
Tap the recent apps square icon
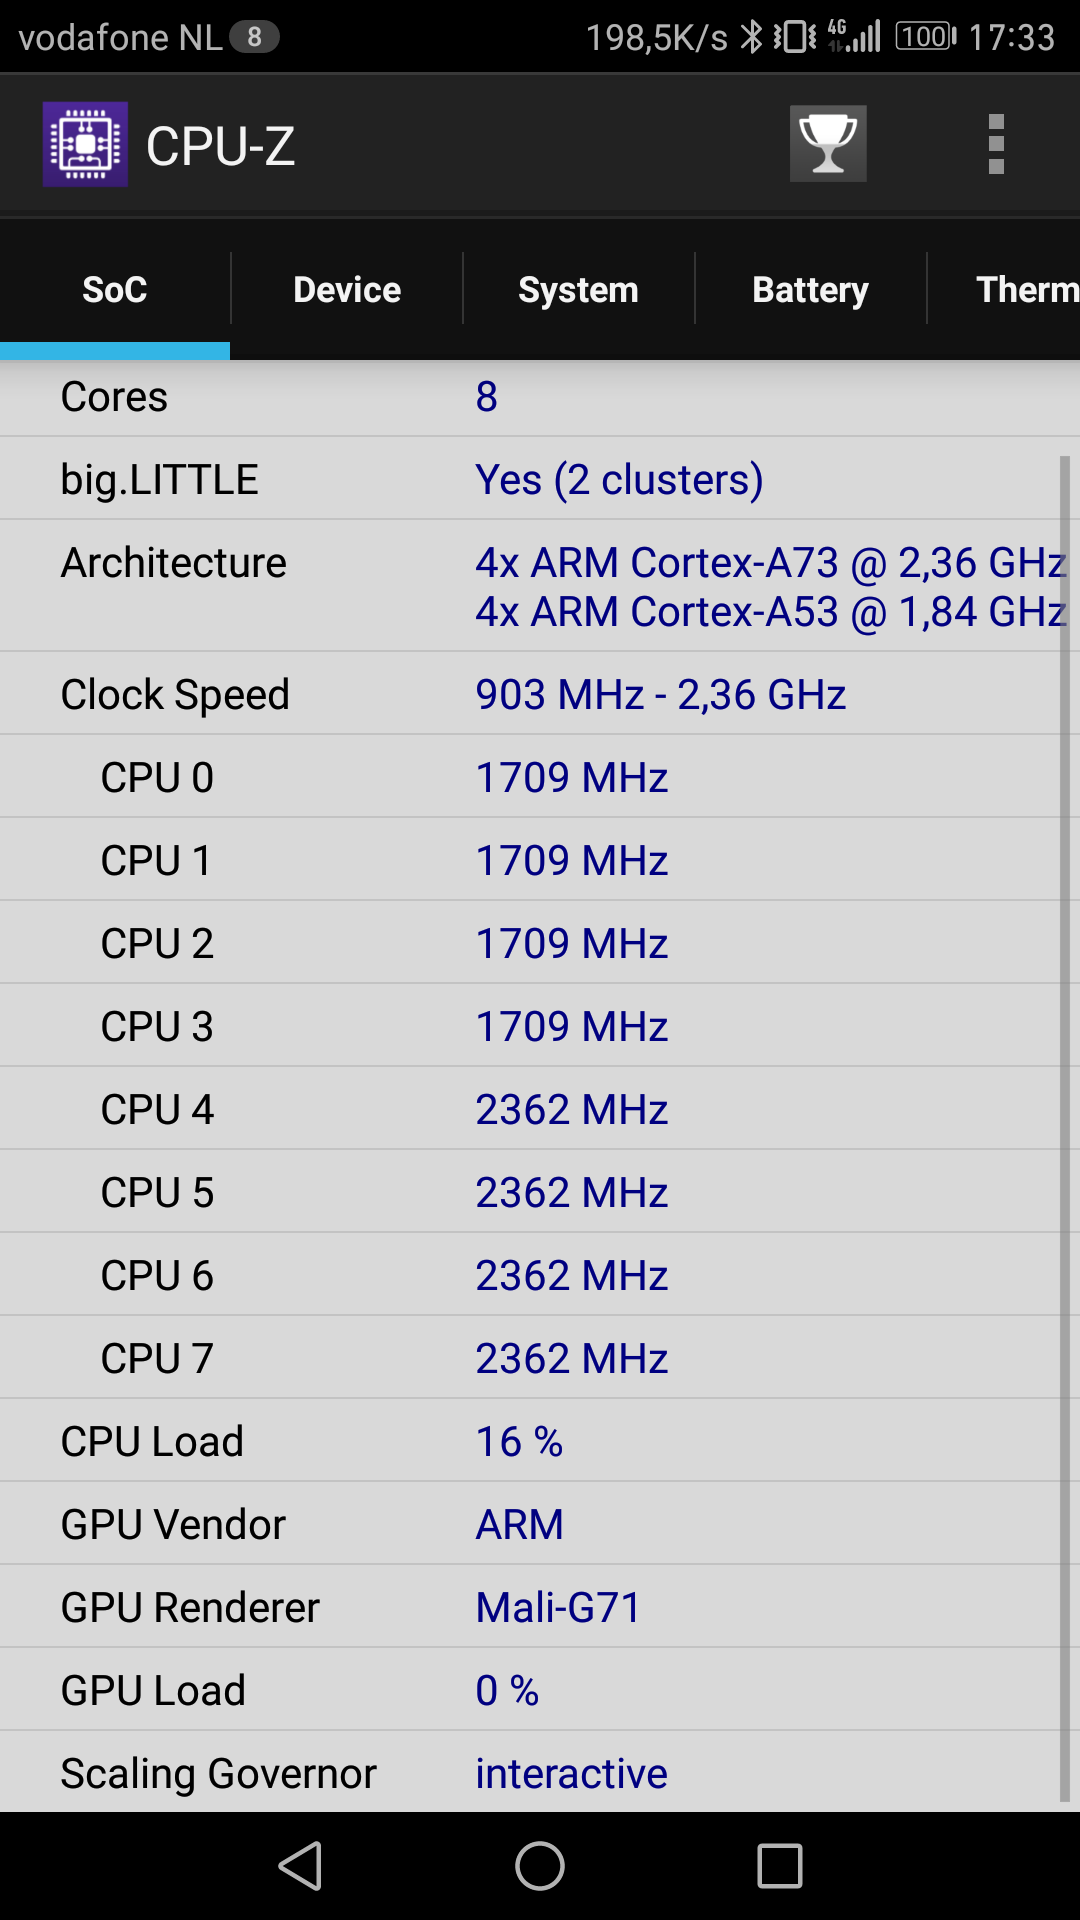(x=780, y=1866)
